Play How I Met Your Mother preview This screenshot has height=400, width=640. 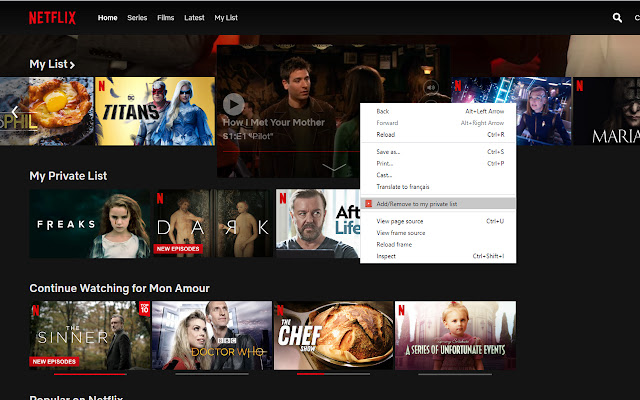(x=233, y=104)
